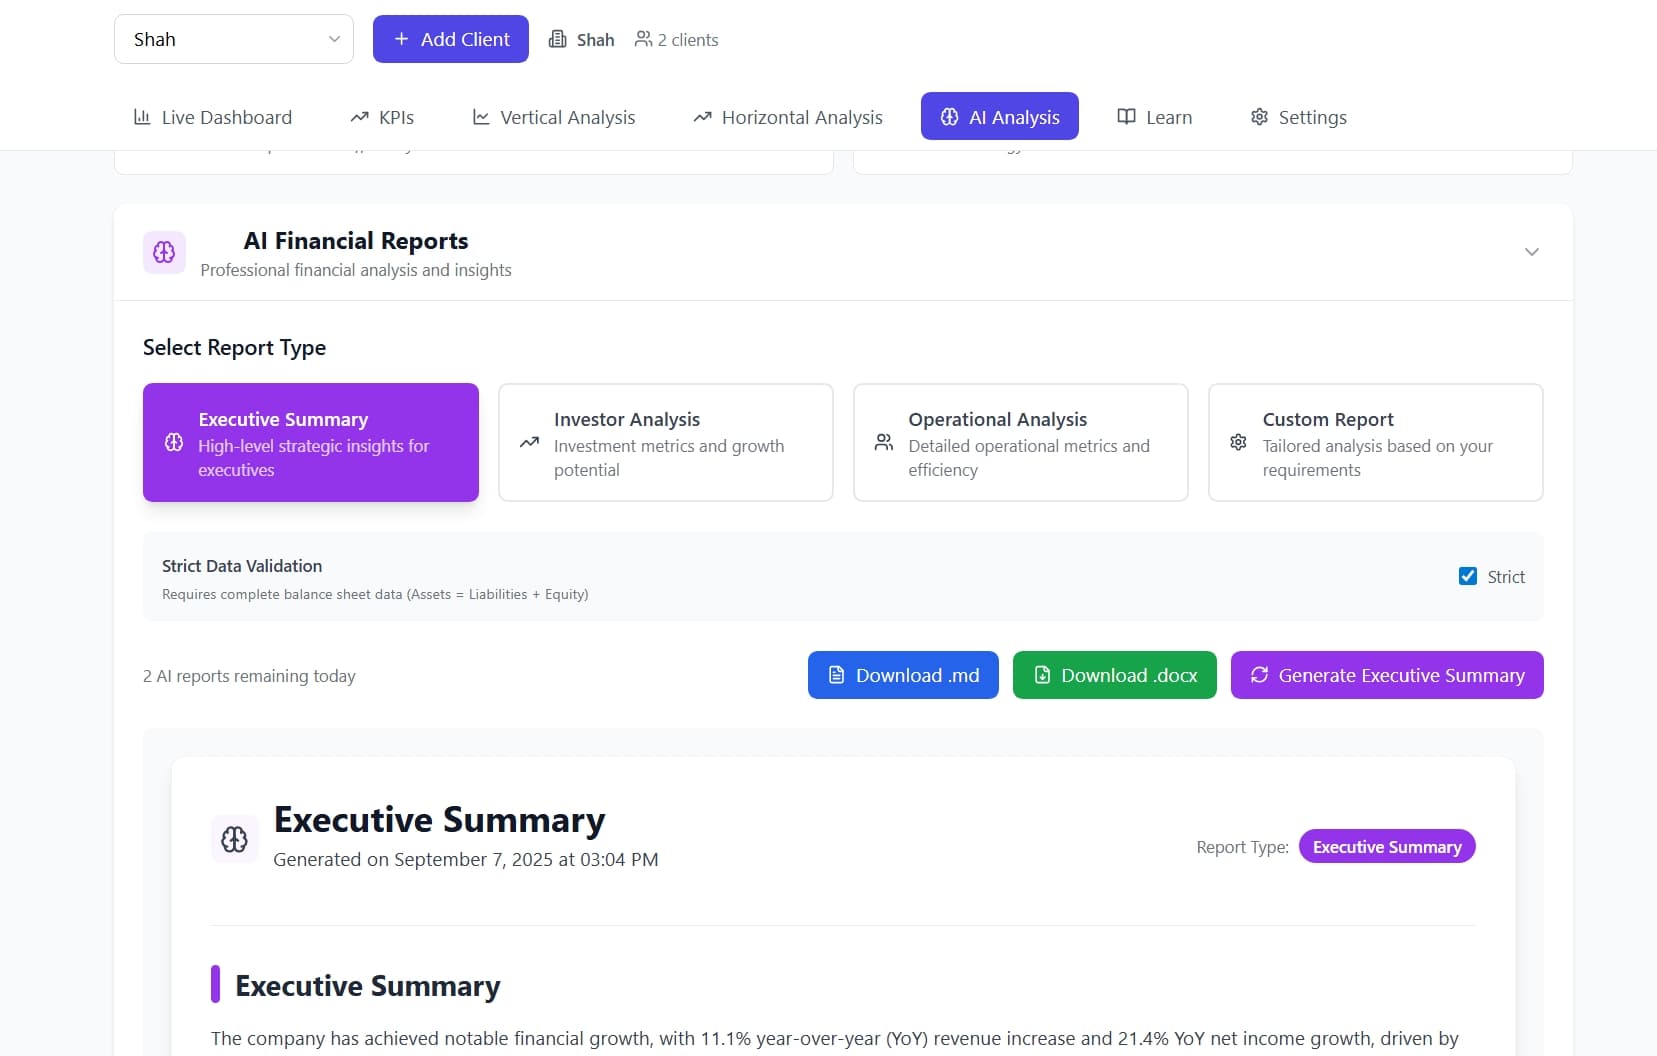
Task: Collapse the AI Financial Reports section chevron
Action: [x=1531, y=252]
